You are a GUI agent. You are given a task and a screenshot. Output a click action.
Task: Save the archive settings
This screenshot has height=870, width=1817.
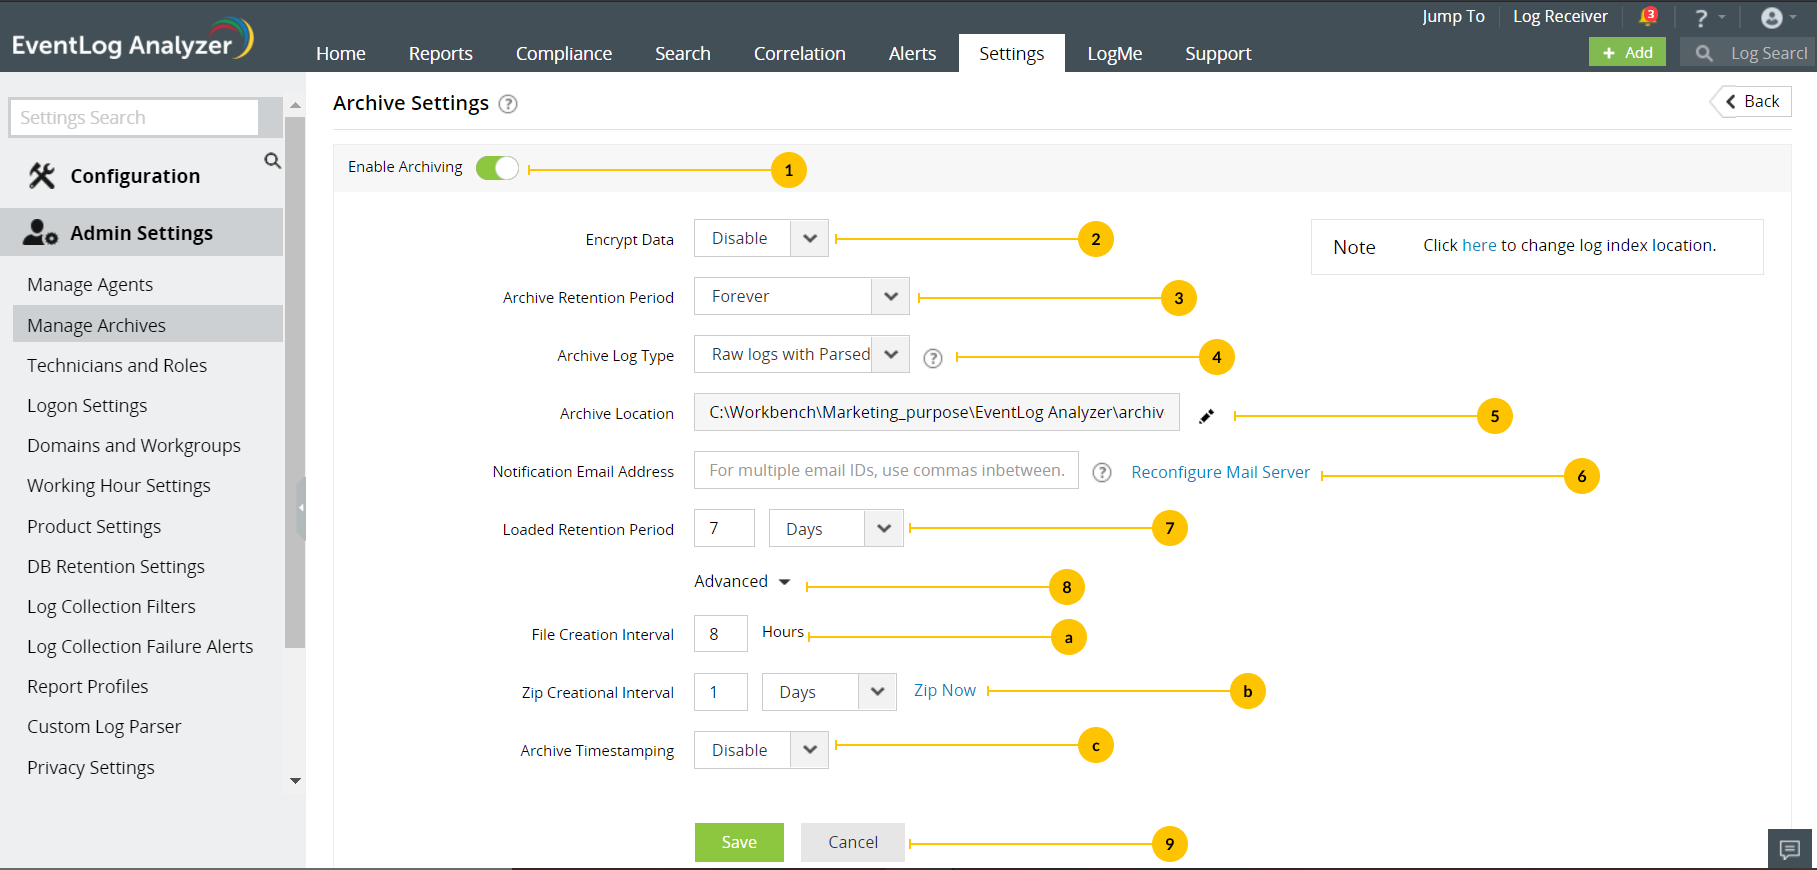coord(739,842)
